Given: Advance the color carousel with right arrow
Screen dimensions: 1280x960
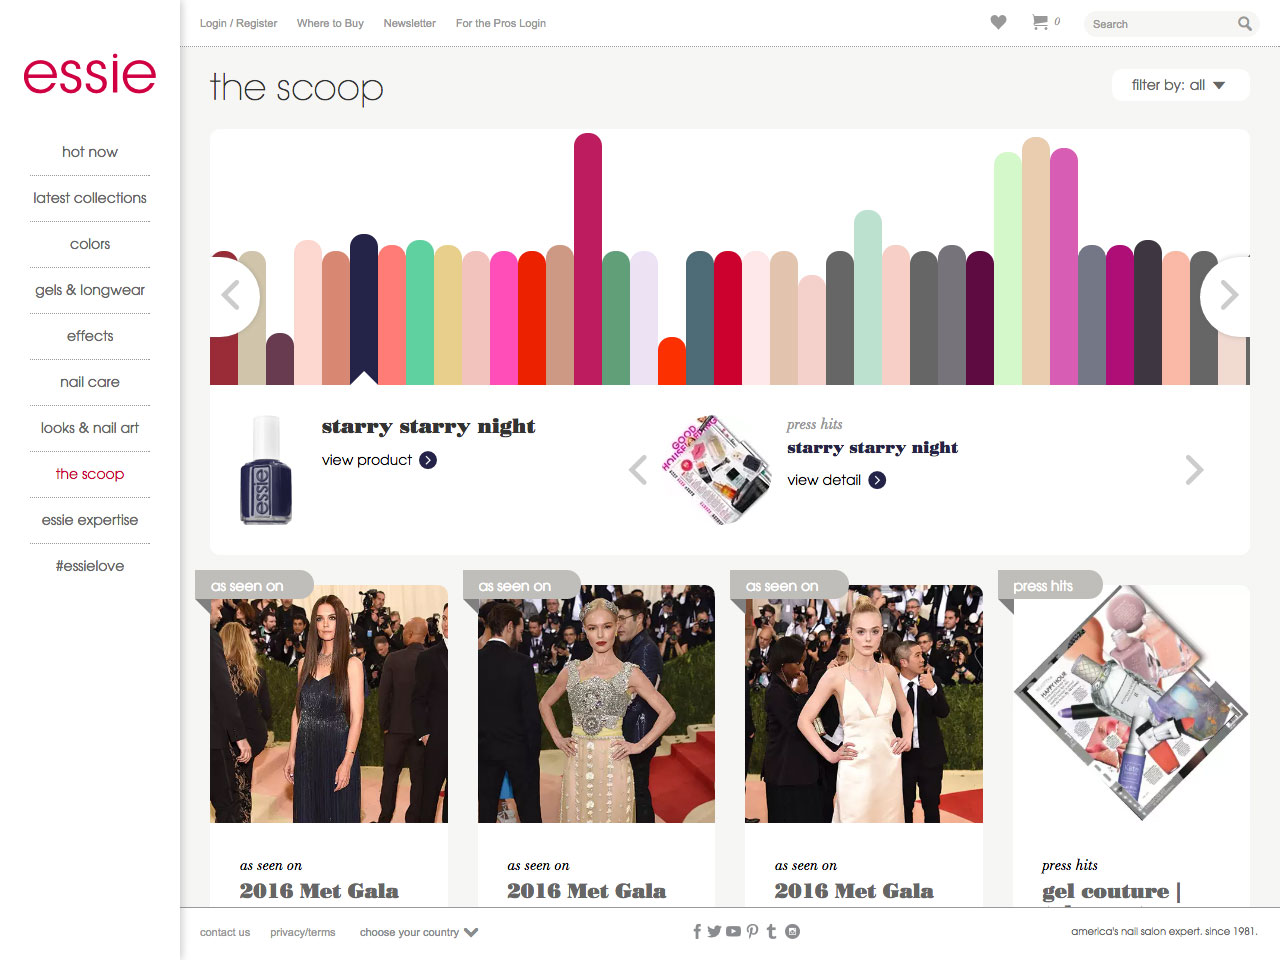Looking at the screenshot, I should [1228, 296].
